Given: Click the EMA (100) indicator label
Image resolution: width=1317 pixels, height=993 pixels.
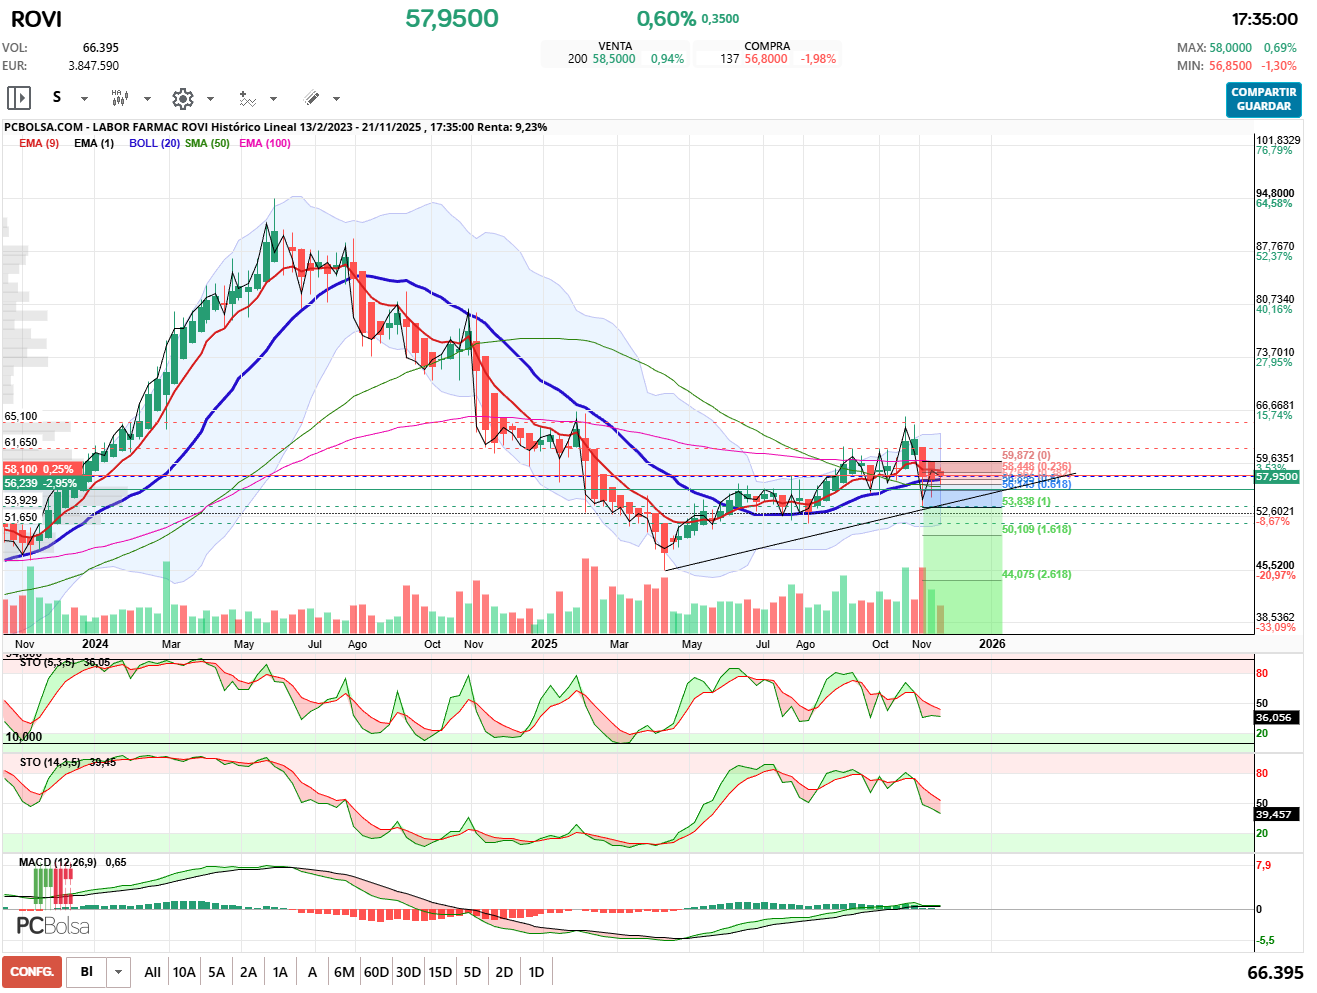Looking at the screenshot, I should 265,143.
